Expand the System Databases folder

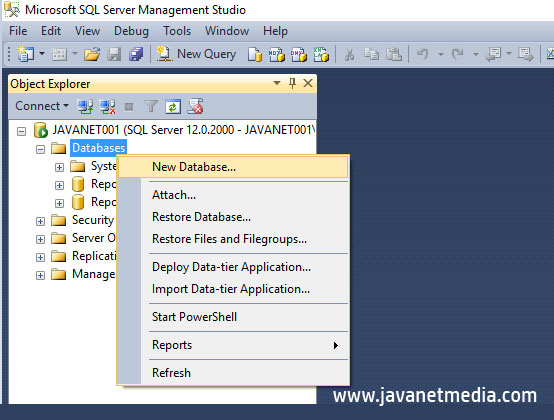(x=59, y=167)
